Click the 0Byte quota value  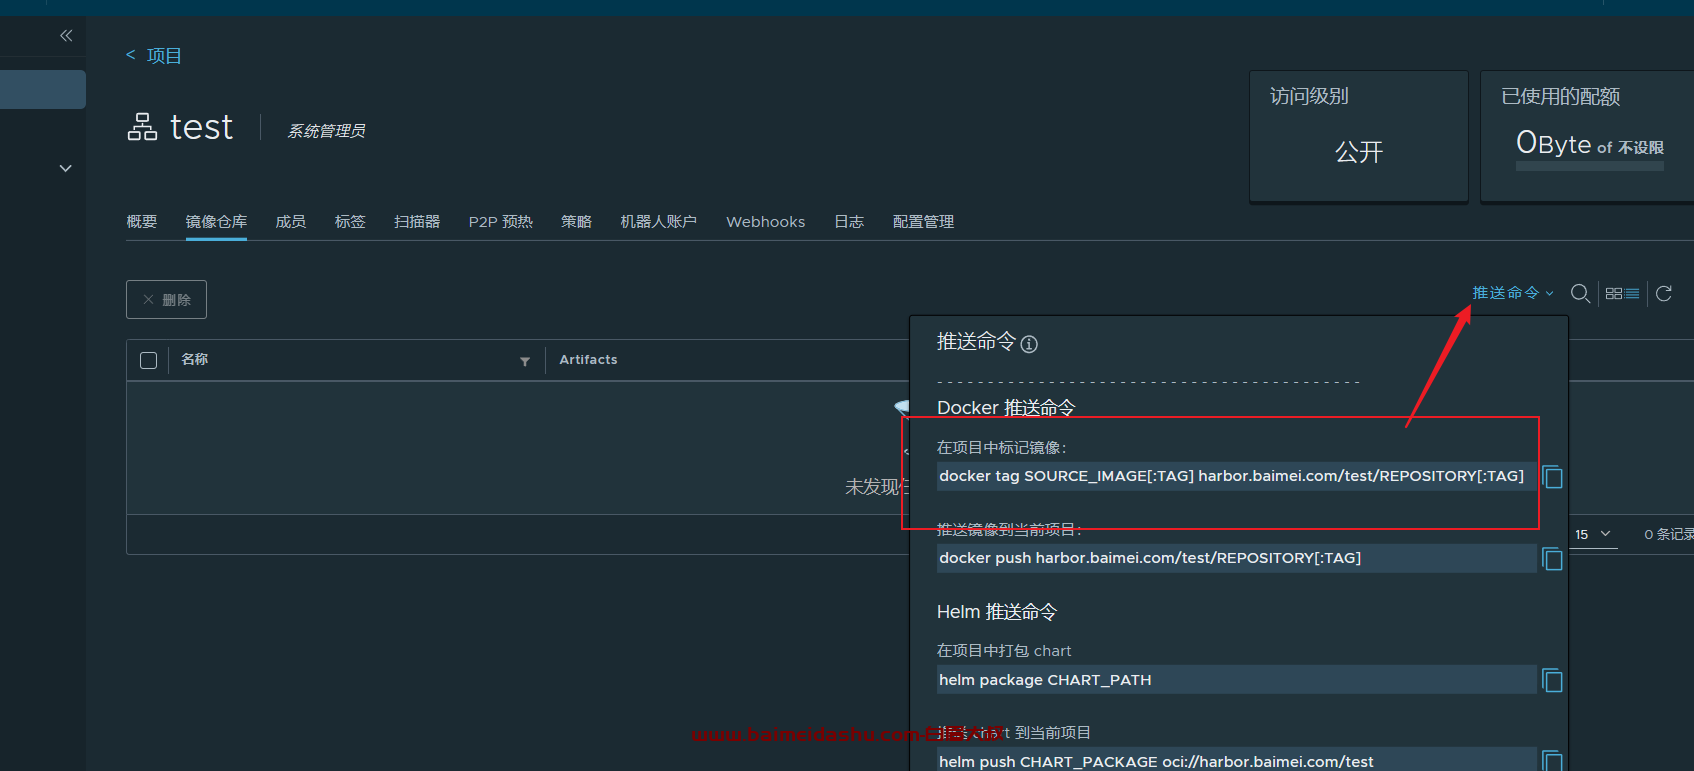tap(1553, 144)
